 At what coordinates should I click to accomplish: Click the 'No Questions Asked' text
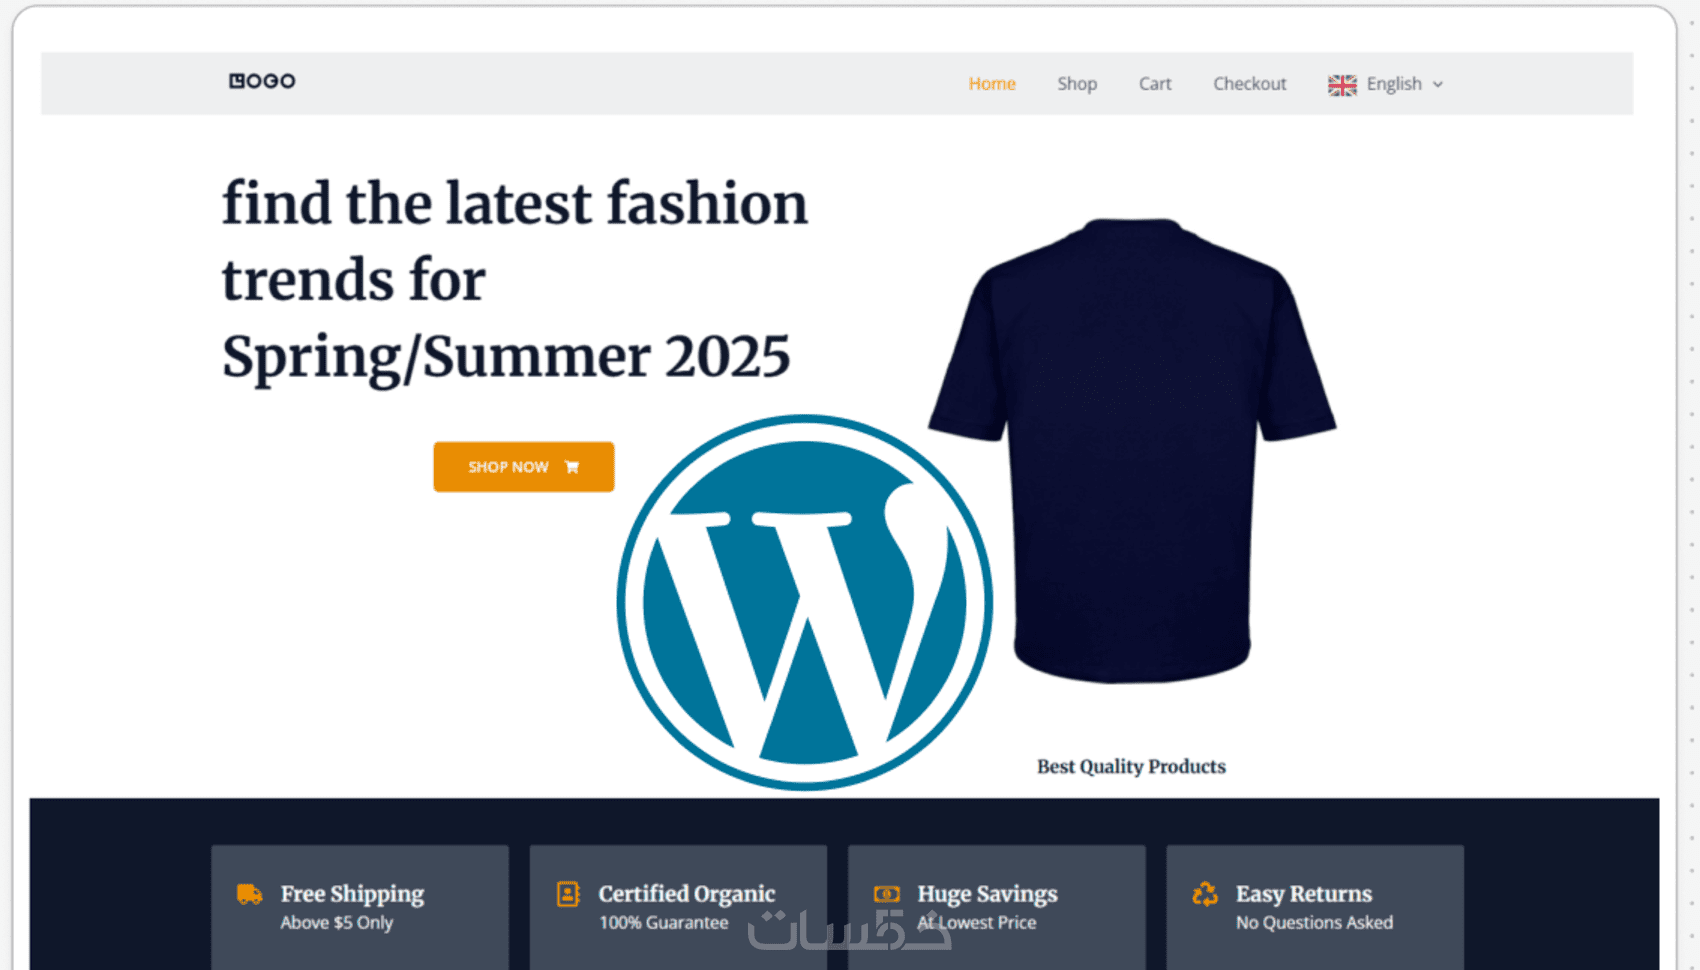tap(1314, 923)
